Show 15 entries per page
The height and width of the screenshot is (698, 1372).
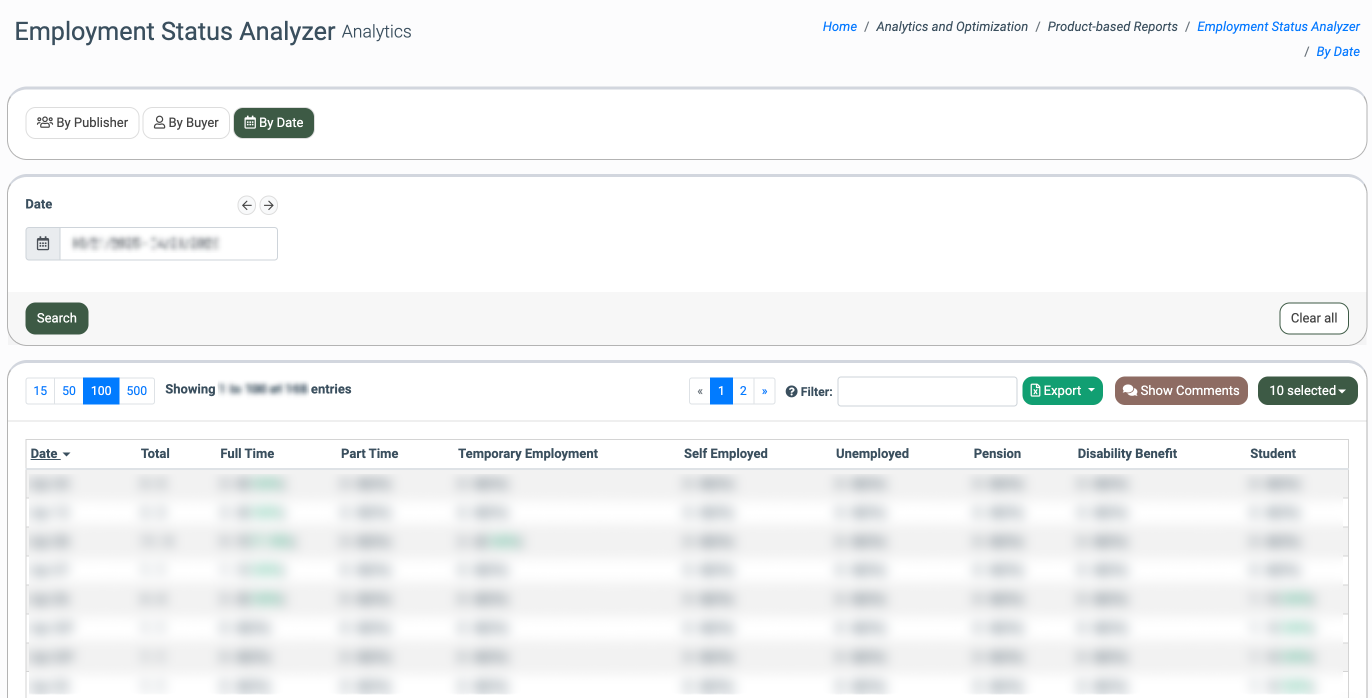click(40, 391)
